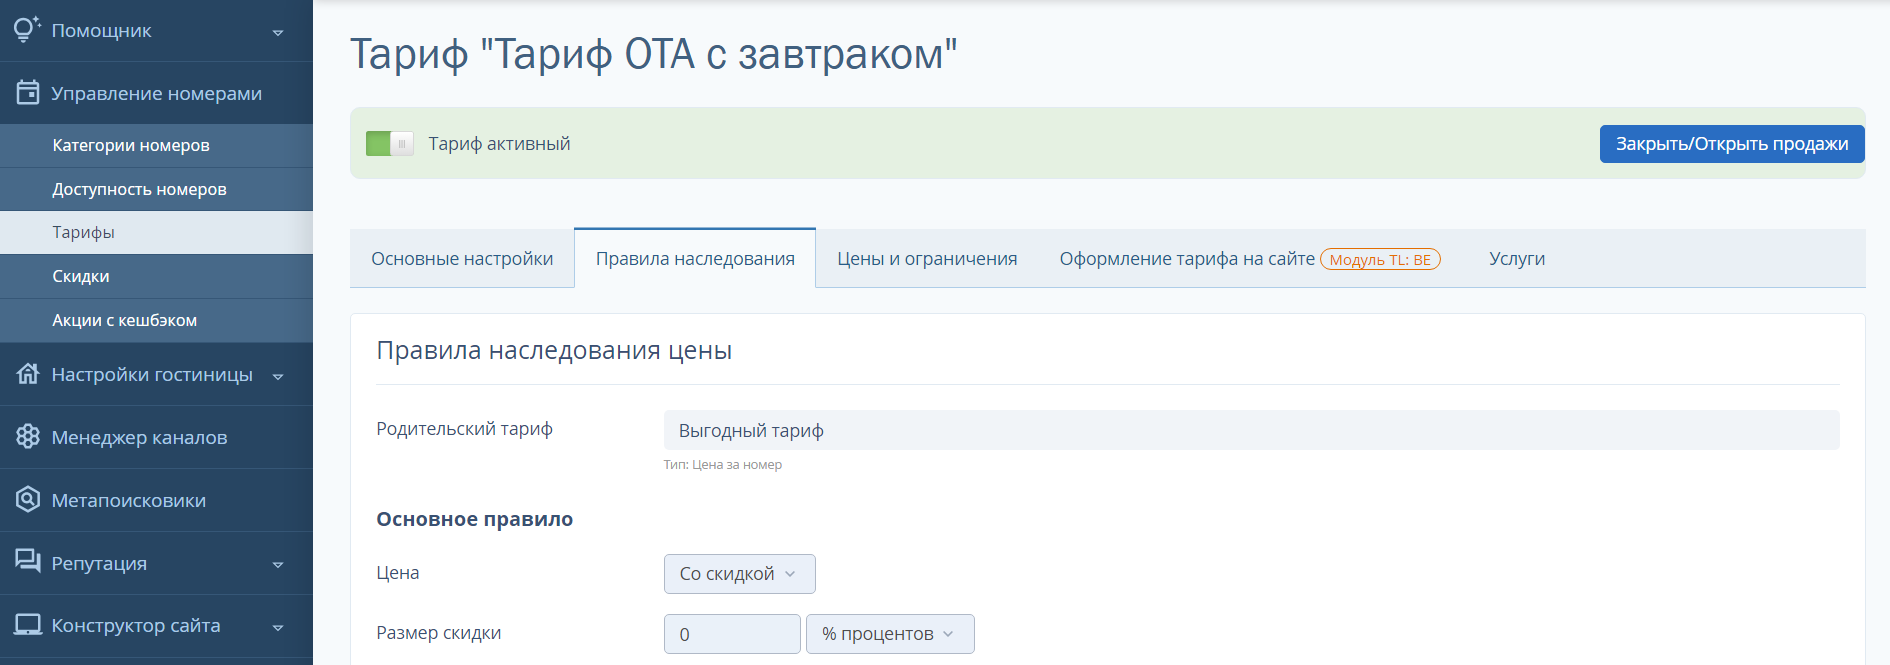
Task: Open the % процентов unit dropdown
Action: pyautogui.click(x=890, y=634)
